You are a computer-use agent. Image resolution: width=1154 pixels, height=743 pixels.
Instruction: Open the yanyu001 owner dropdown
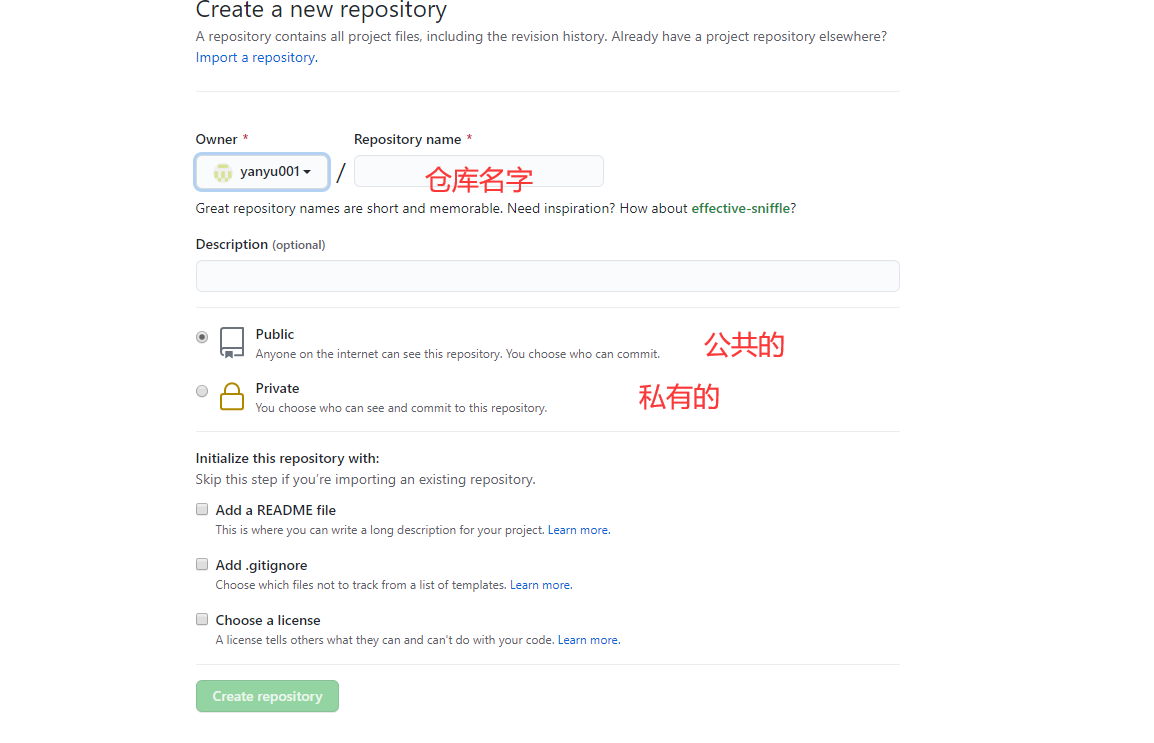coord(262,171)
